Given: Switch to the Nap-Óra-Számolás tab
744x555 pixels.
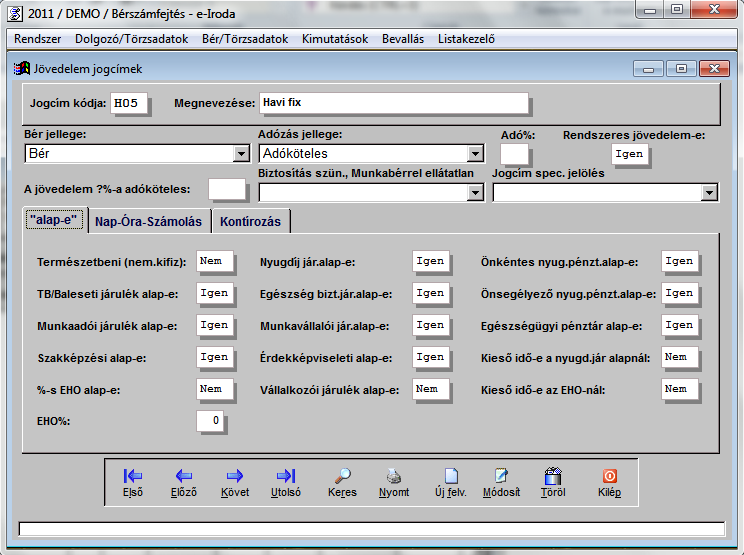Looking at the screenshot, I should coord(148,221).
